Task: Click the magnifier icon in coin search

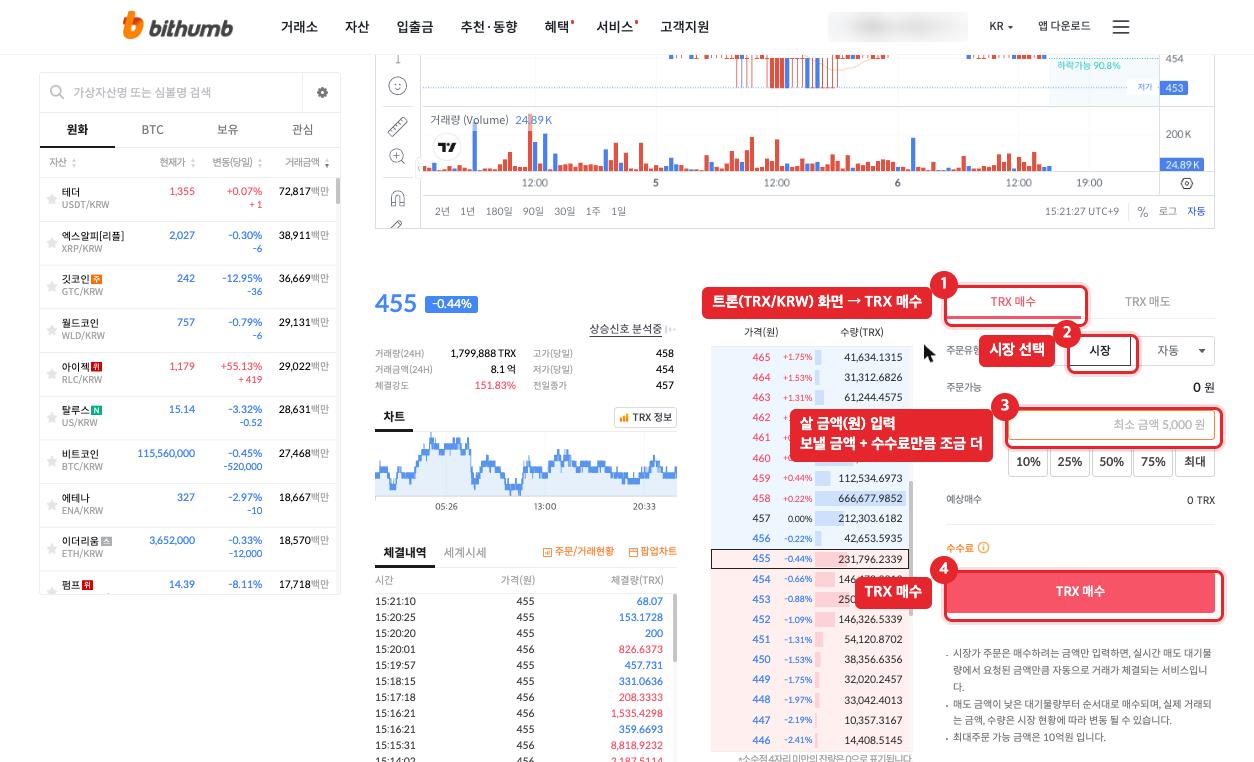Action: (56, 92)
